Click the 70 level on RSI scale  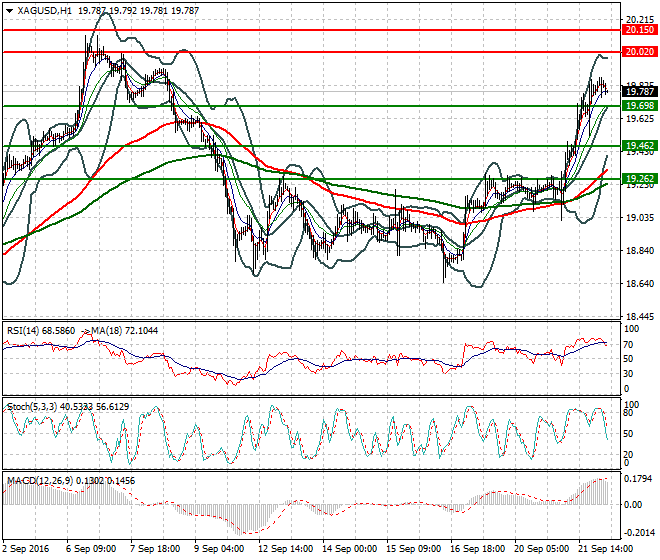(x=628, y=345)
